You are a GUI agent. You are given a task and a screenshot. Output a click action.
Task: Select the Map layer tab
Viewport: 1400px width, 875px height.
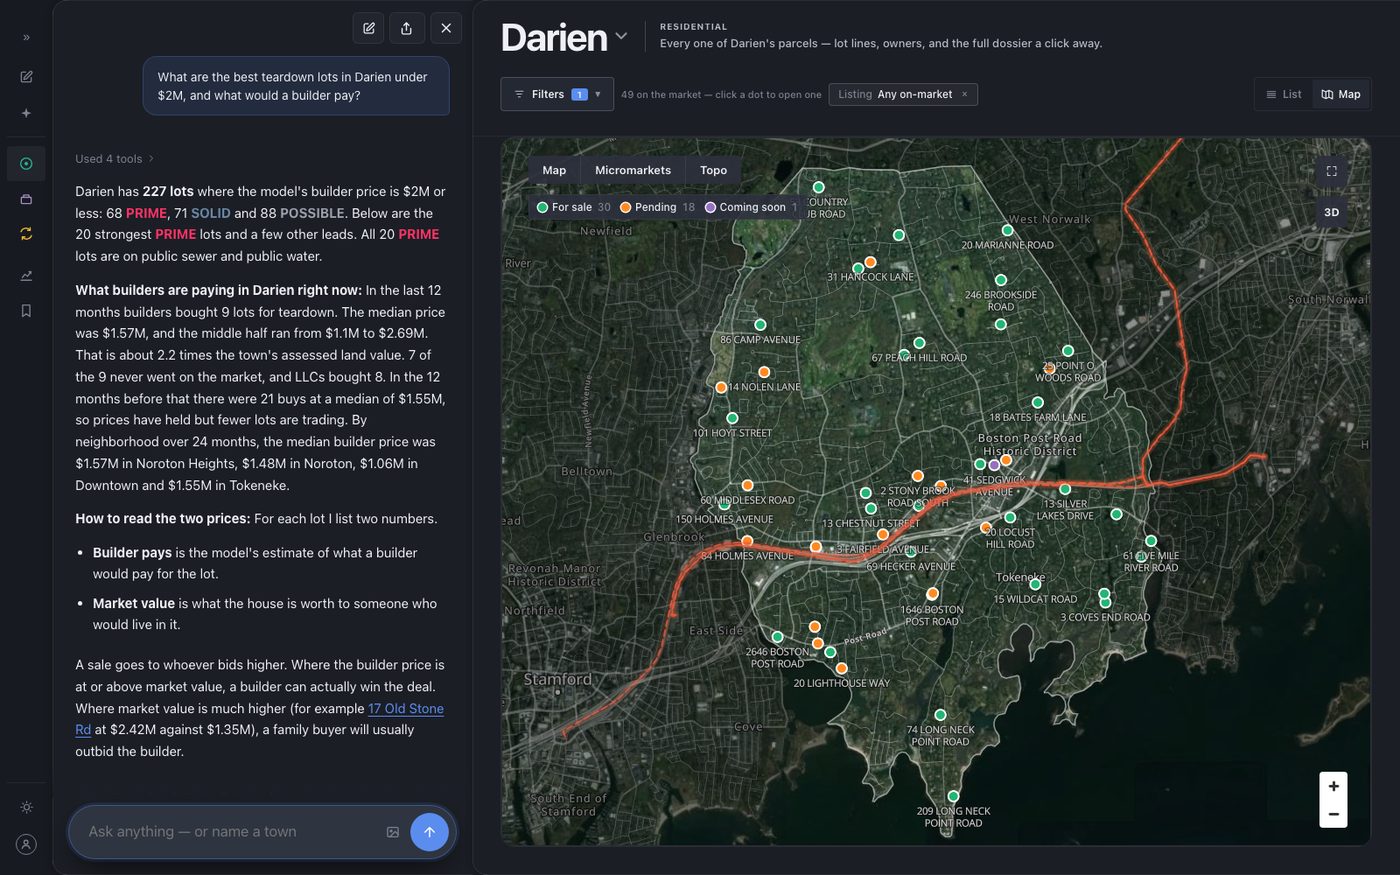[x=554, y=170]
